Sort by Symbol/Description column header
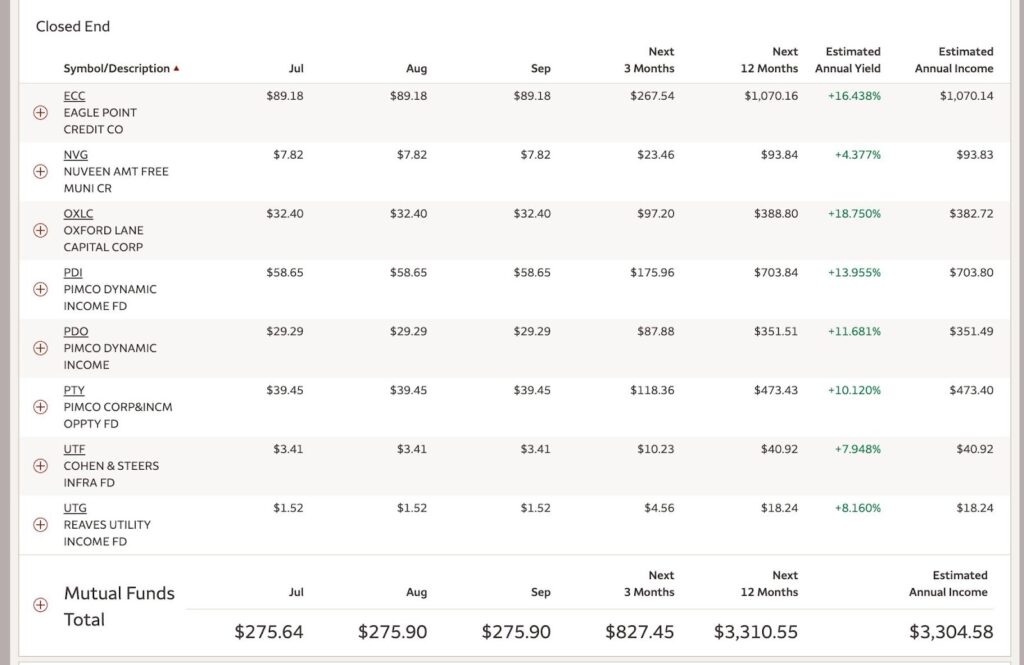The image size is (1024, 665). coord(116,69)
